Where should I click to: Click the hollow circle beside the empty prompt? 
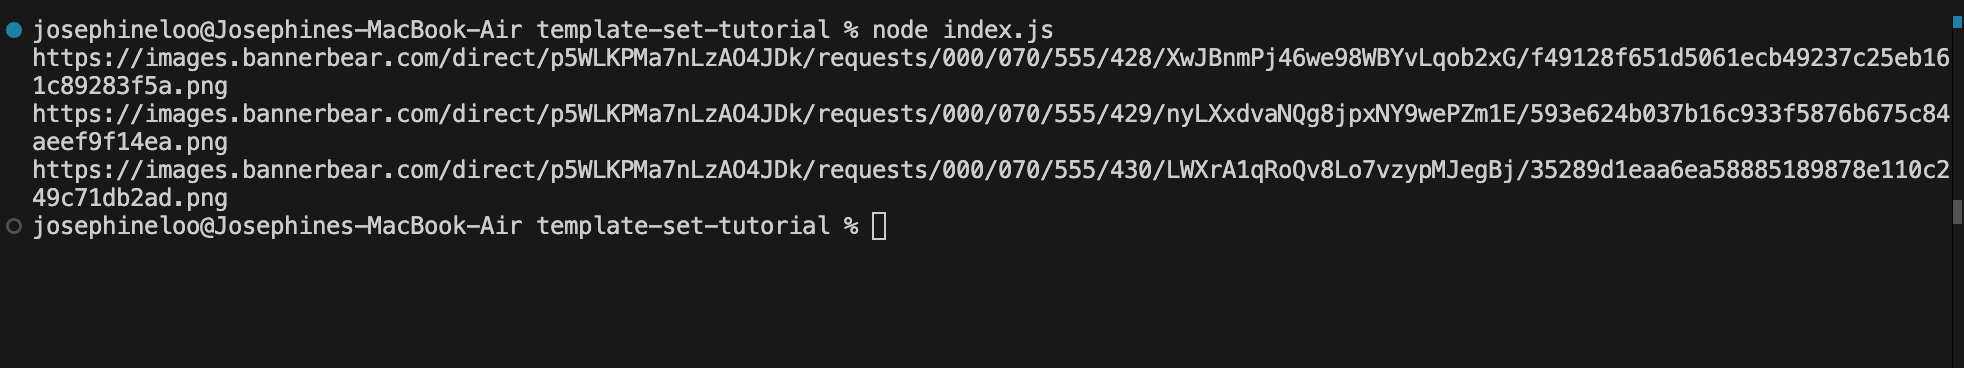pos(14,226)
